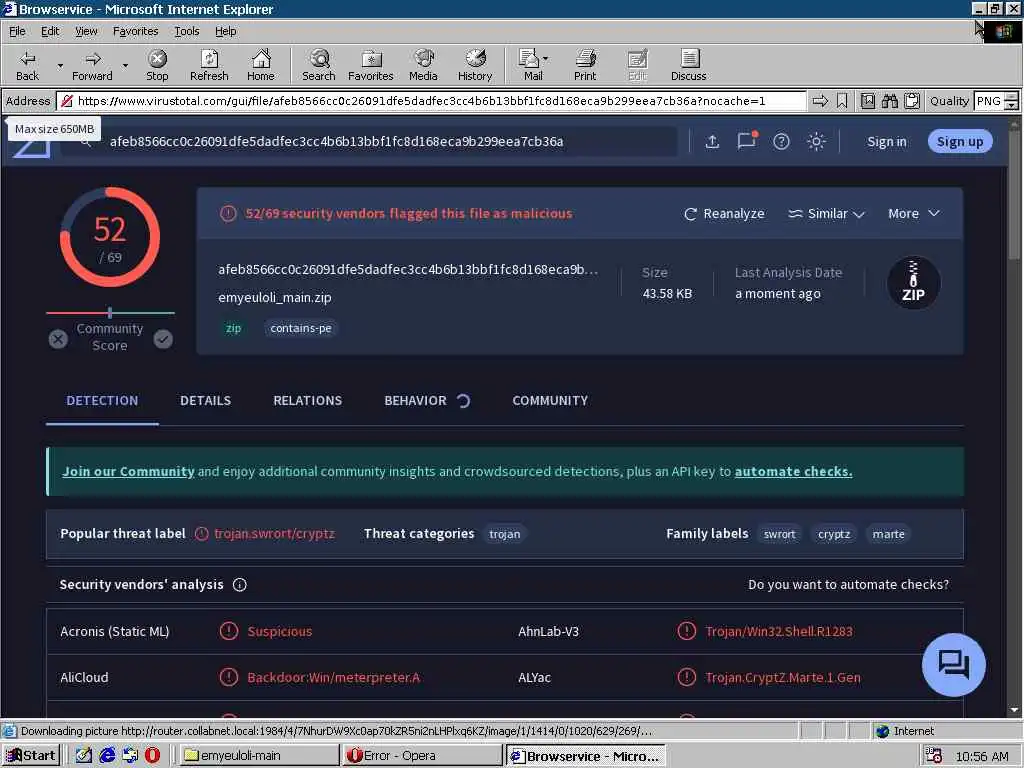Toggle the light/dark theme sun icon

(x=816, y=141)
